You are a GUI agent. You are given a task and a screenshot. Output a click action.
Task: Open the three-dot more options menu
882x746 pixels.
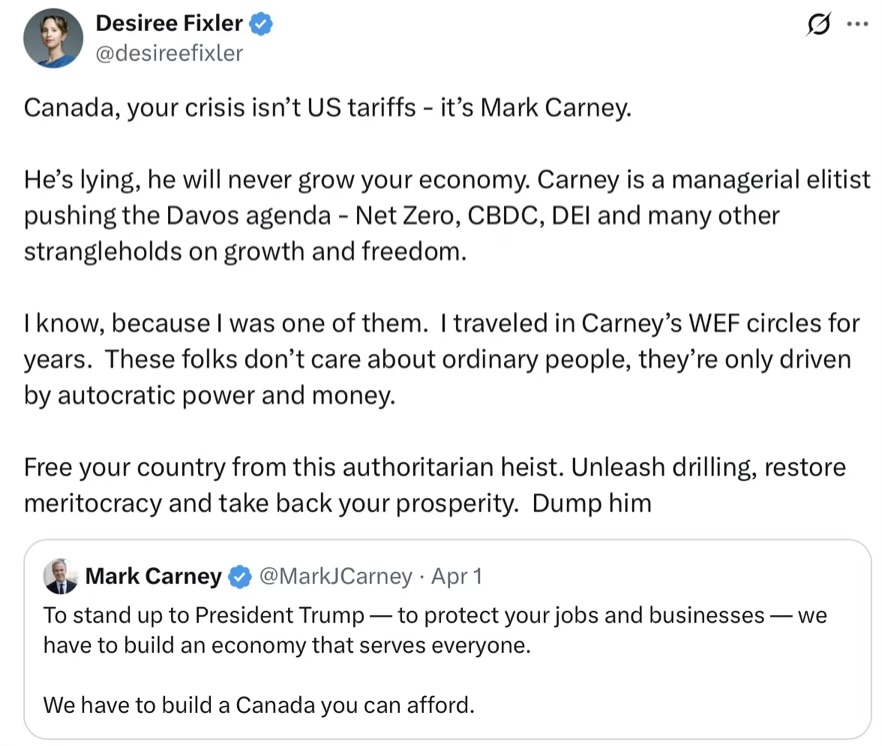point(857,26)
